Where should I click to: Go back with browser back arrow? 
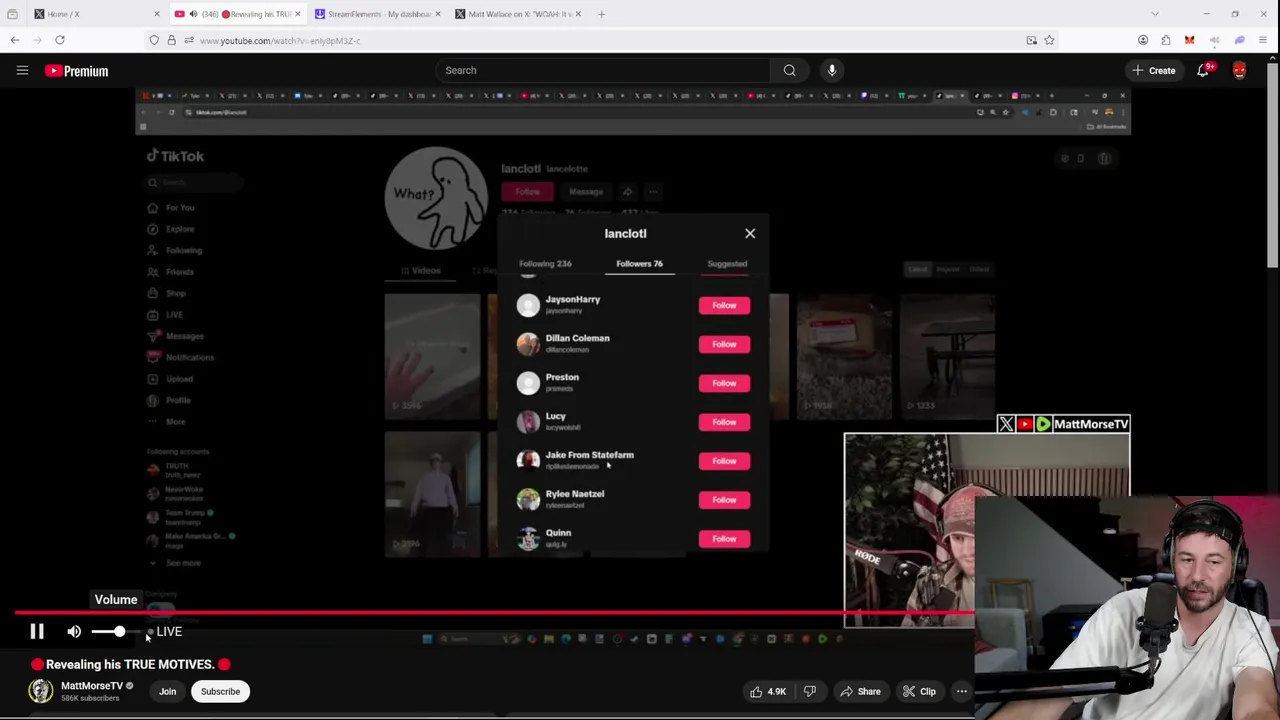15,40
